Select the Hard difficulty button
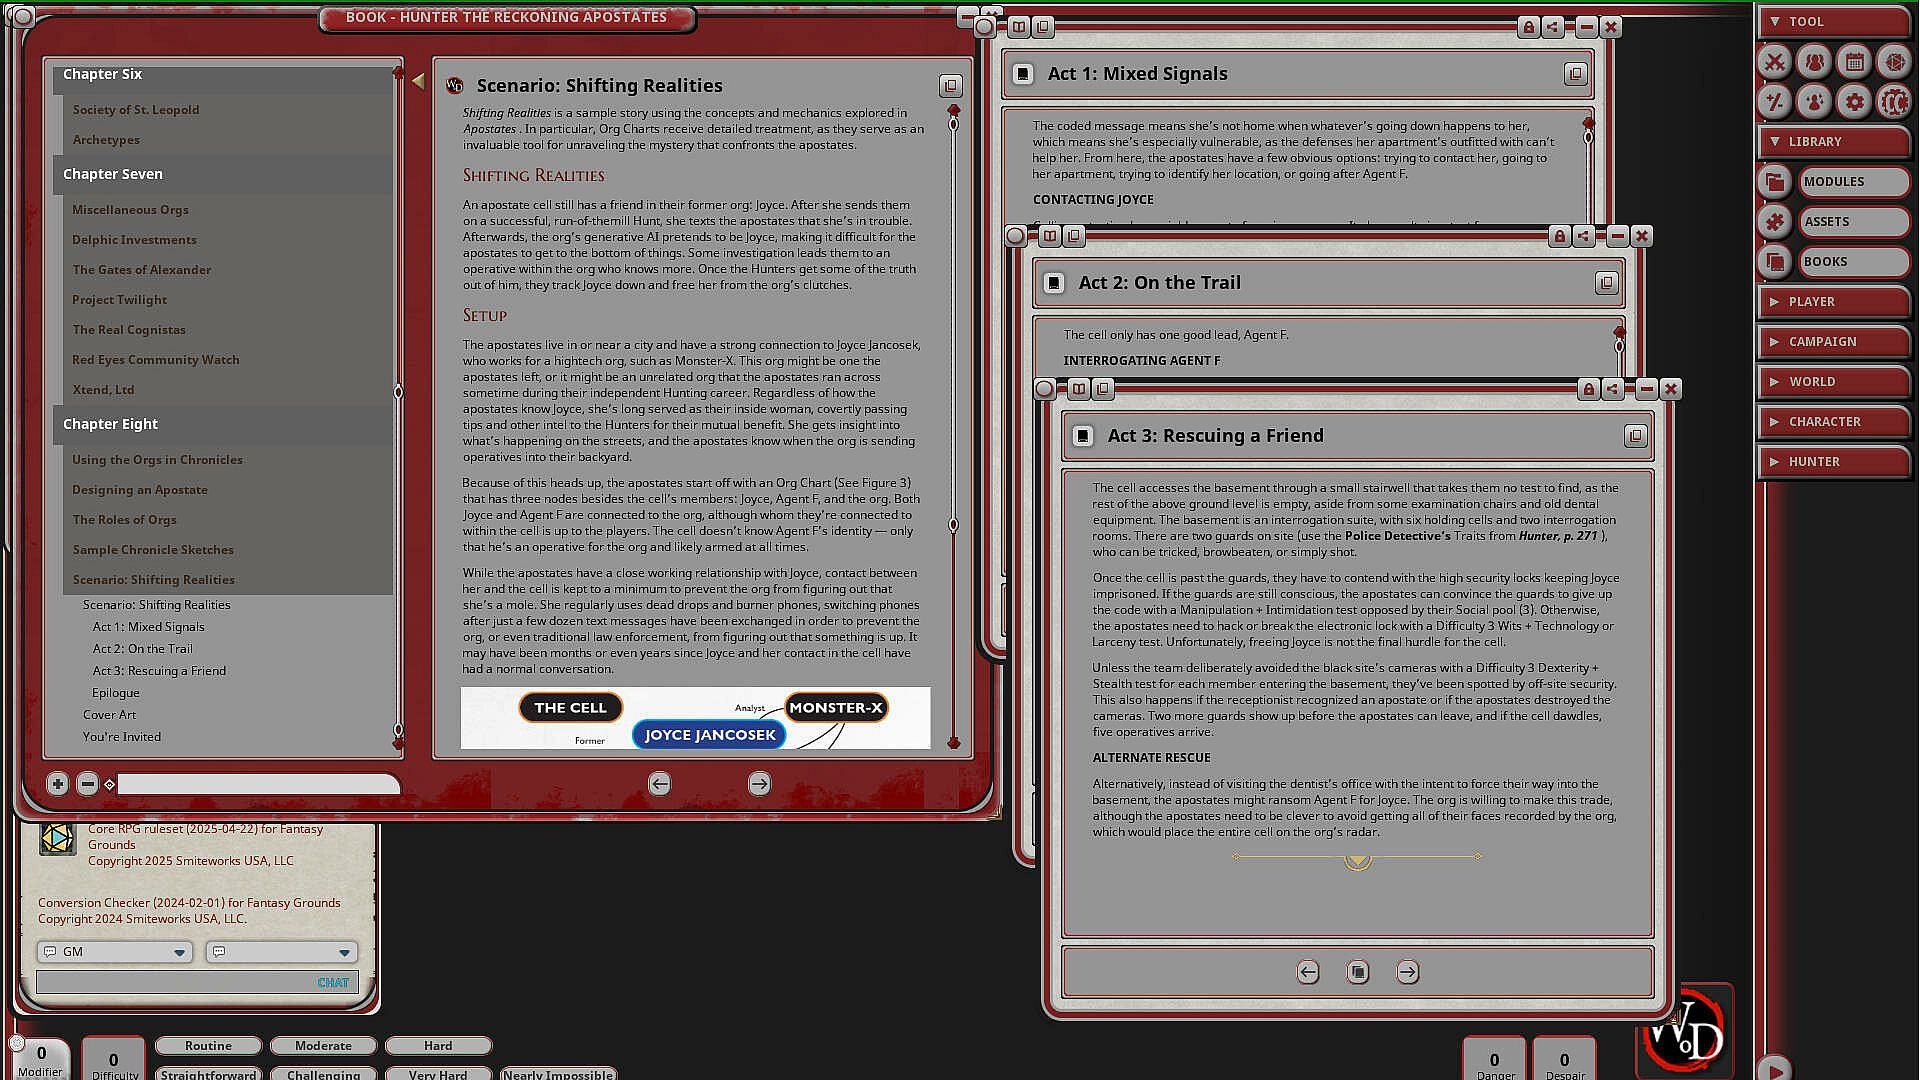Screen dimensions: 1920x1080 click(x=437, y=1046)
